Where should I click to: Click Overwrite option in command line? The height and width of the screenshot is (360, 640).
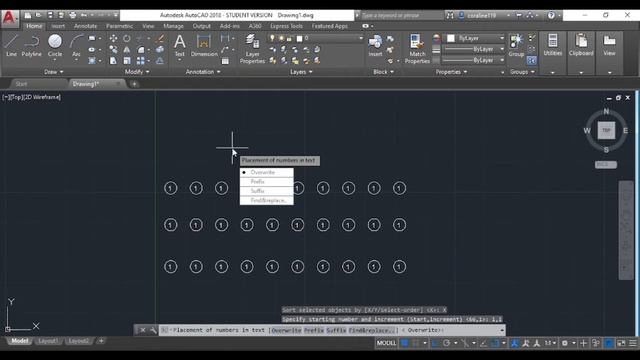pyautogui.click(x=287, y=330)
